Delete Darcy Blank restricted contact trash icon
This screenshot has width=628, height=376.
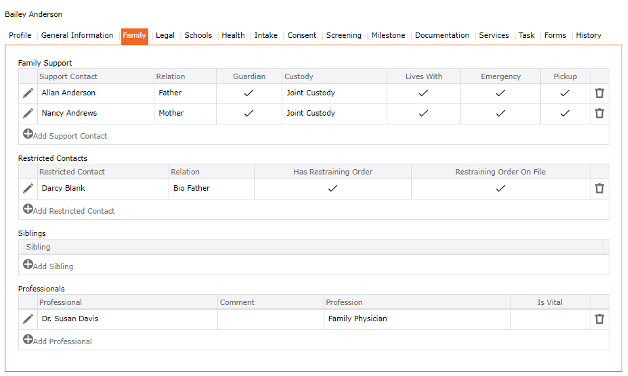click(599, 188)
